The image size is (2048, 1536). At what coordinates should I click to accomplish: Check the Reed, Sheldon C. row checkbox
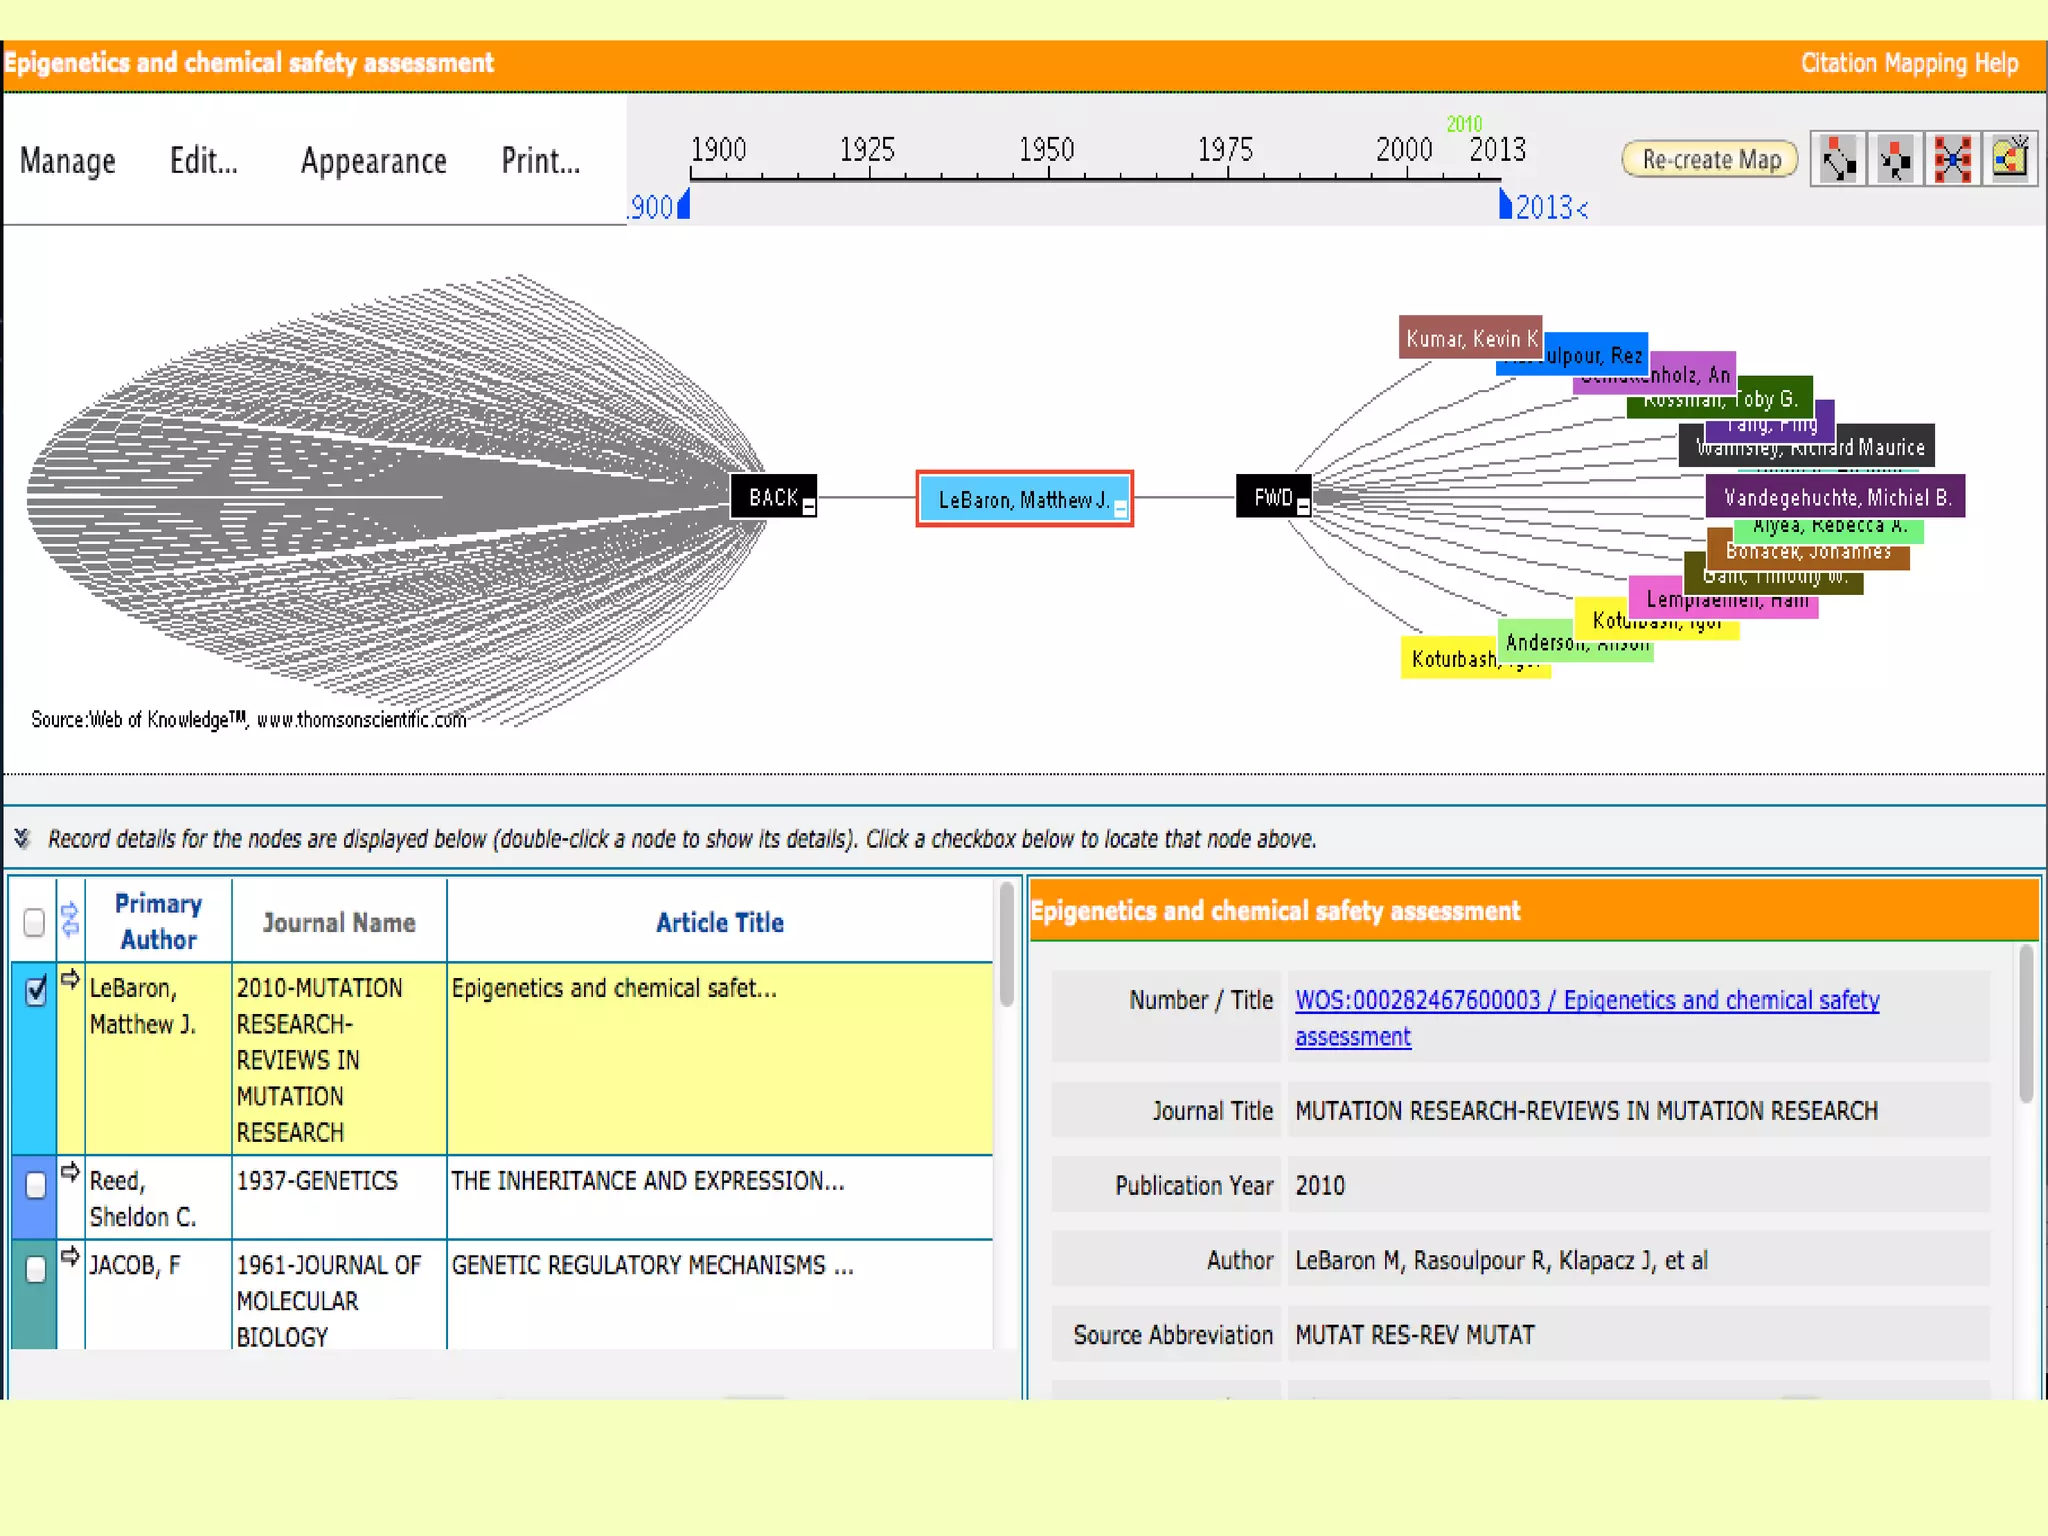[x=36, y=1185]
